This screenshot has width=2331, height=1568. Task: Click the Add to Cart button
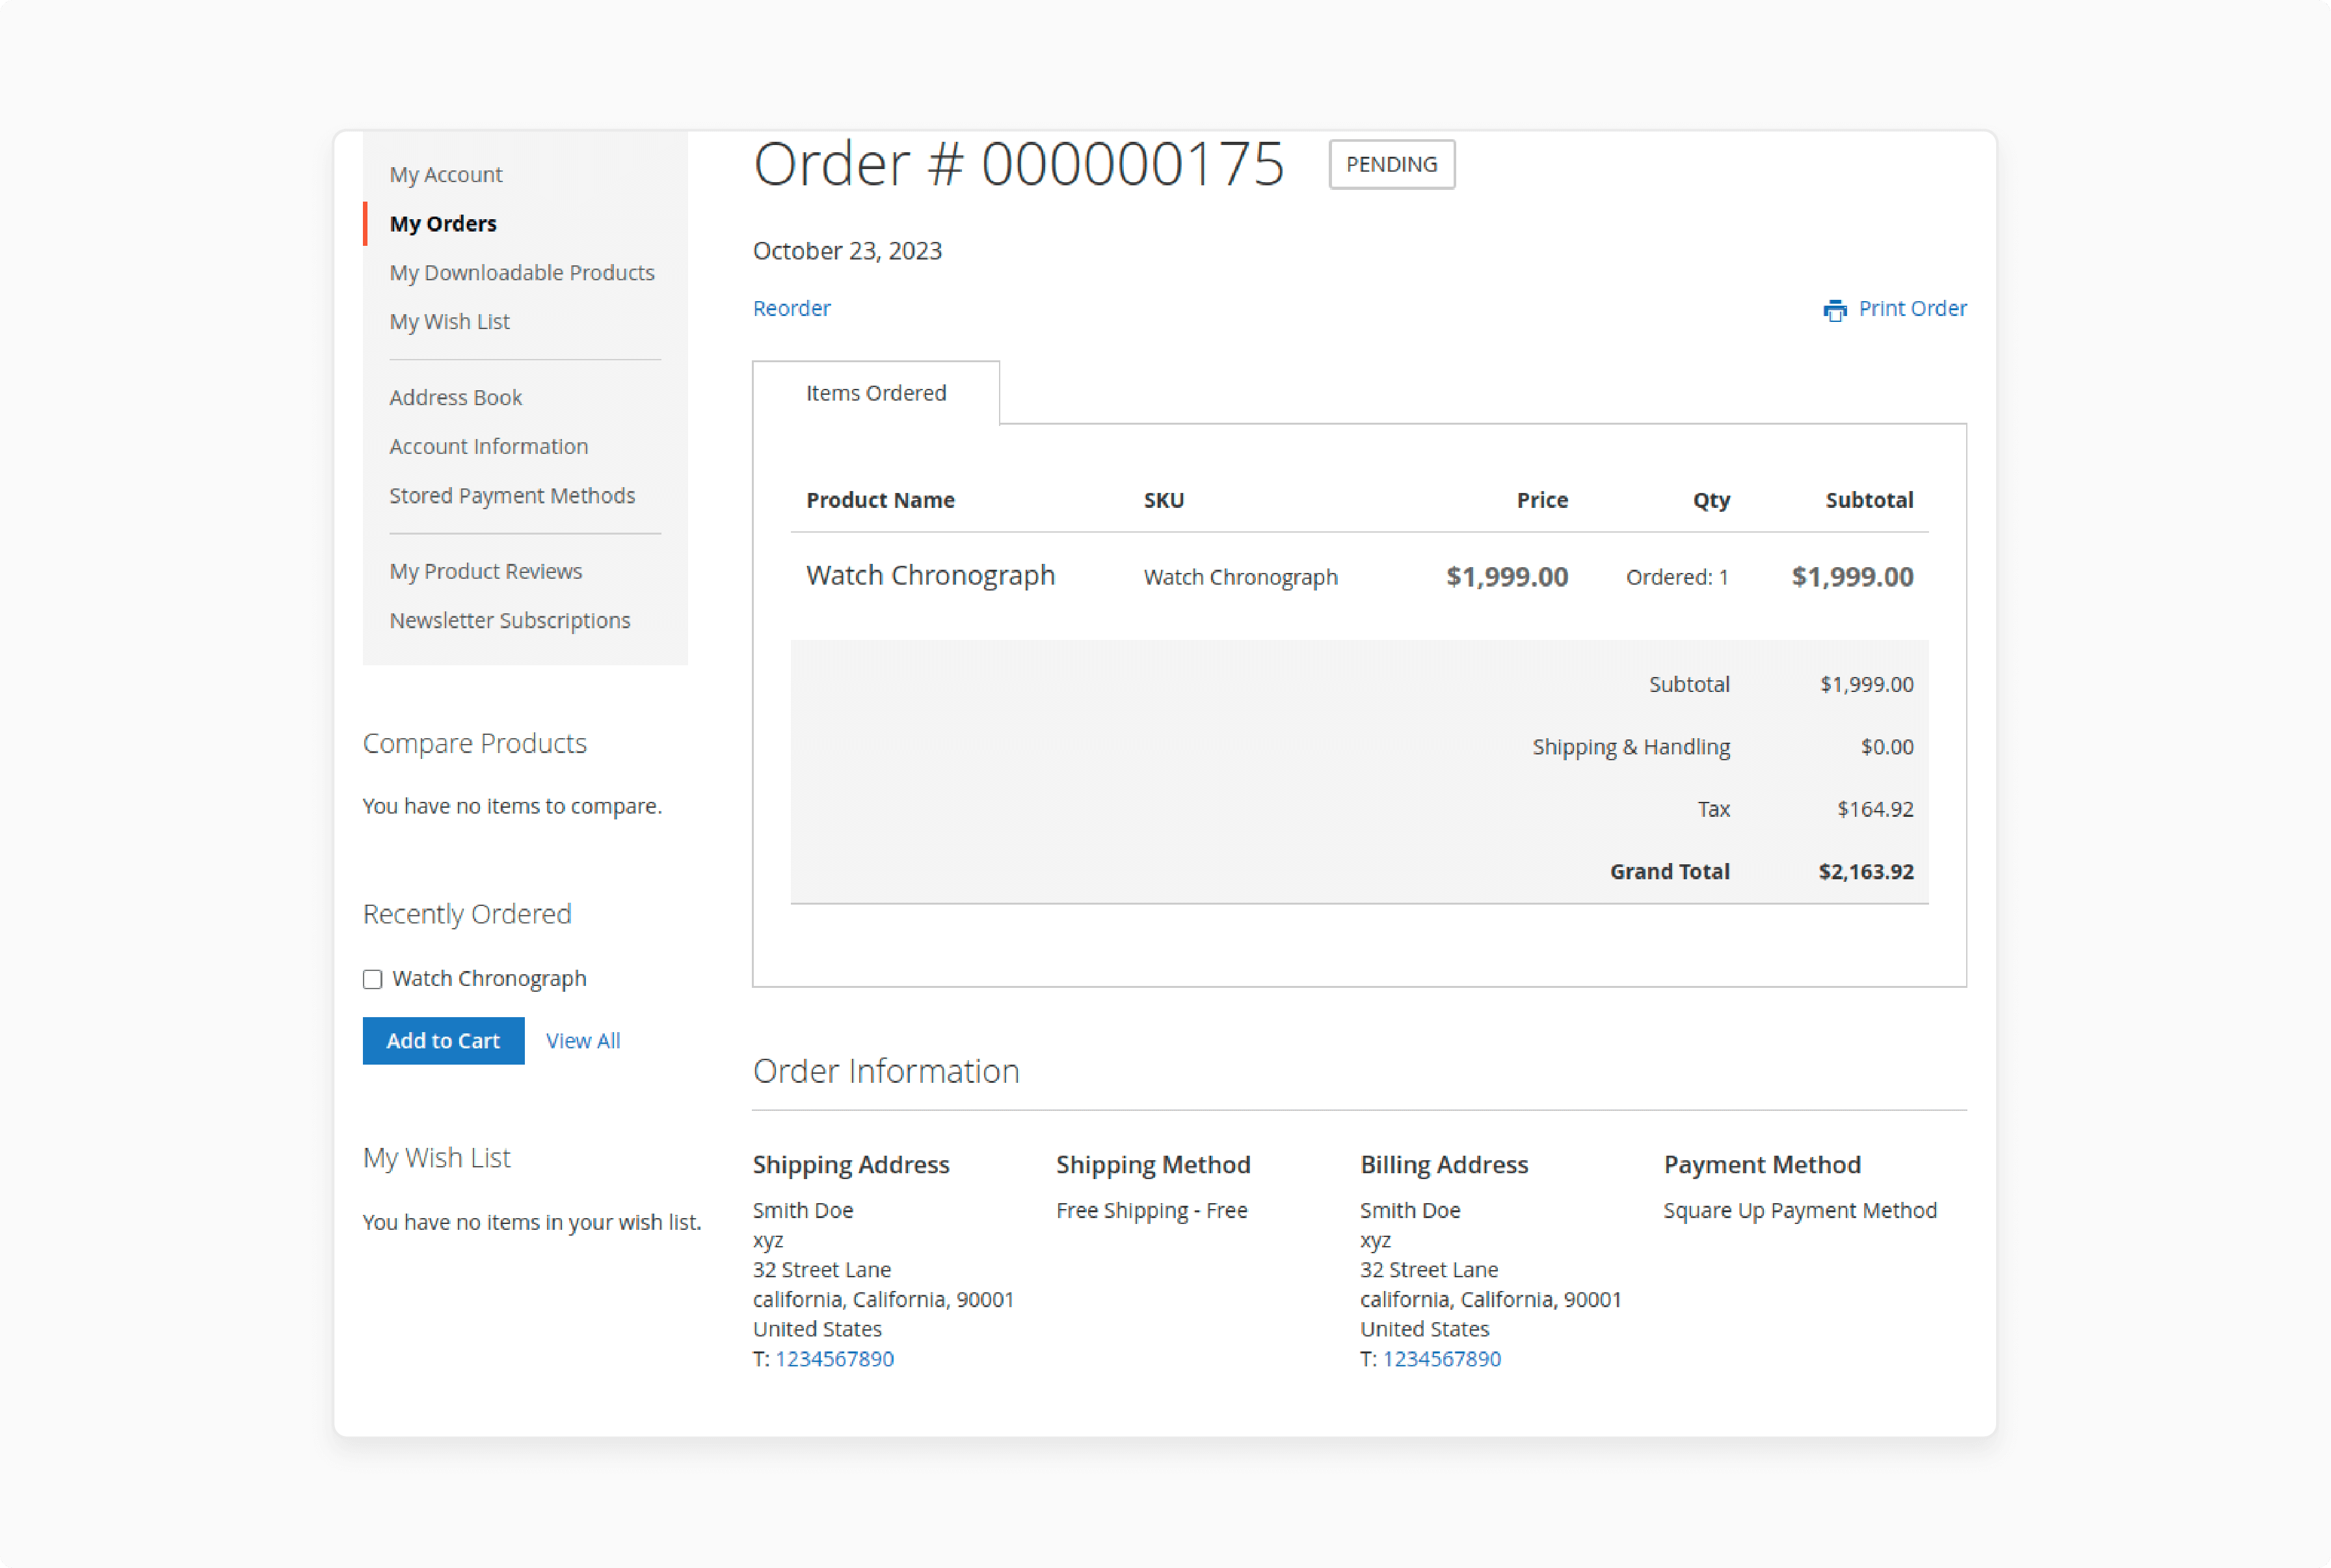[443, 1040]
